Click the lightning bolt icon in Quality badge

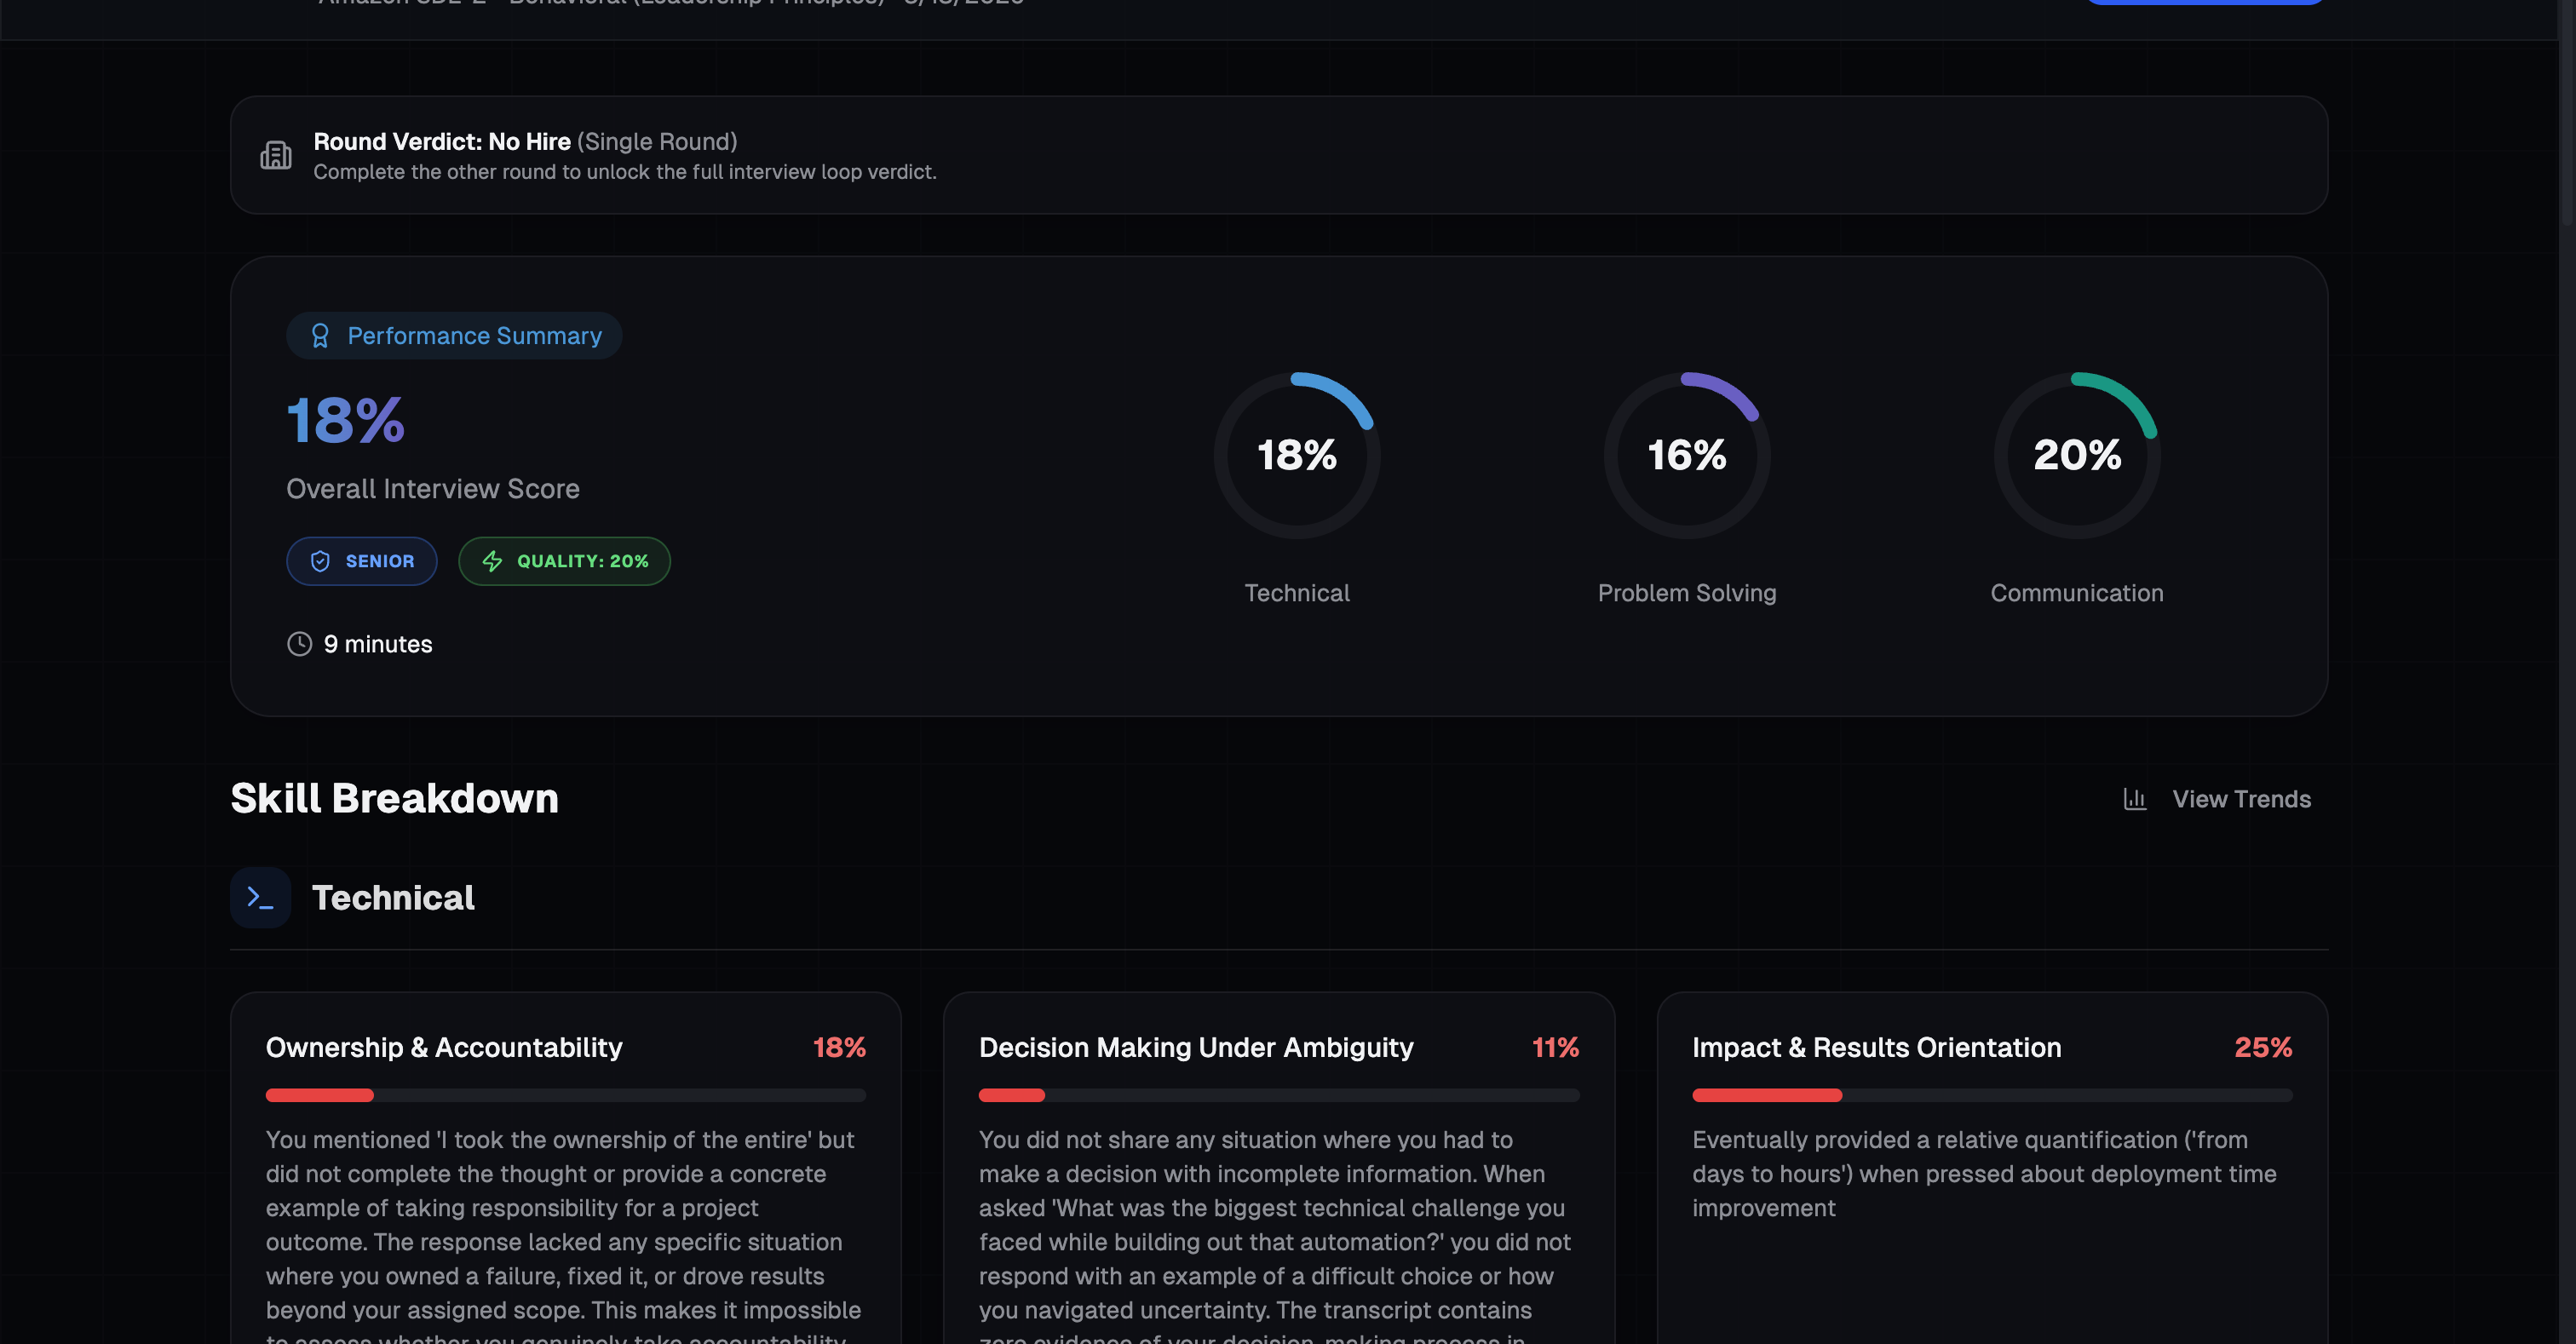492,561
